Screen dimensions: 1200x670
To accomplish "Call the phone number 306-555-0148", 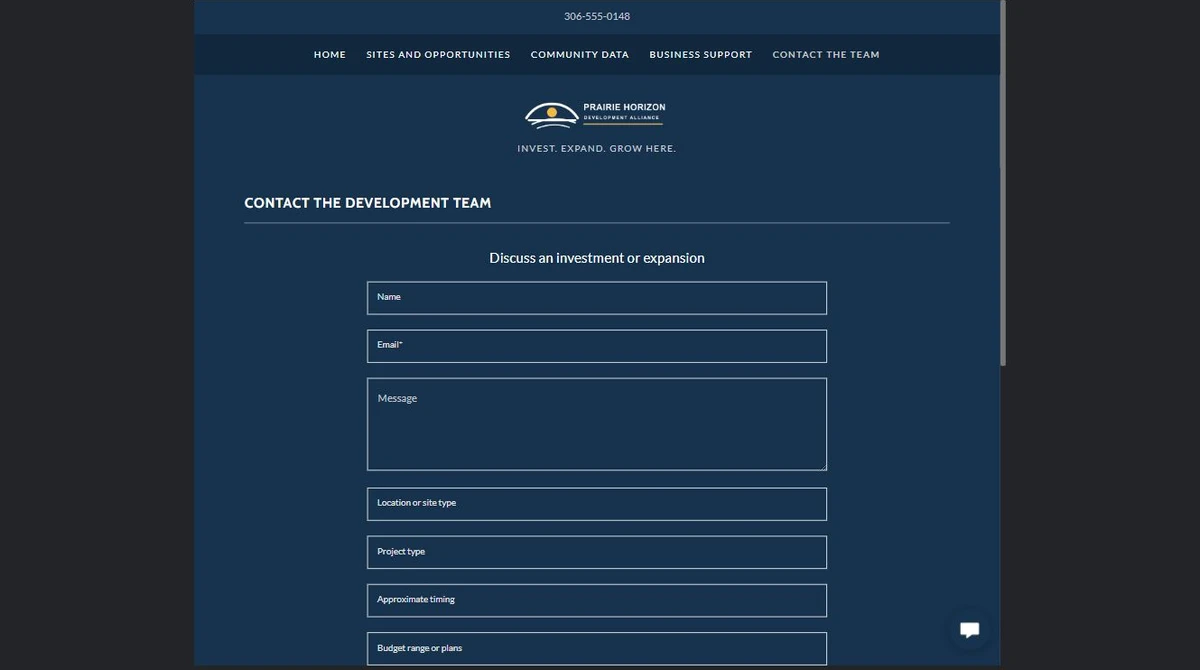I will 597,16.
